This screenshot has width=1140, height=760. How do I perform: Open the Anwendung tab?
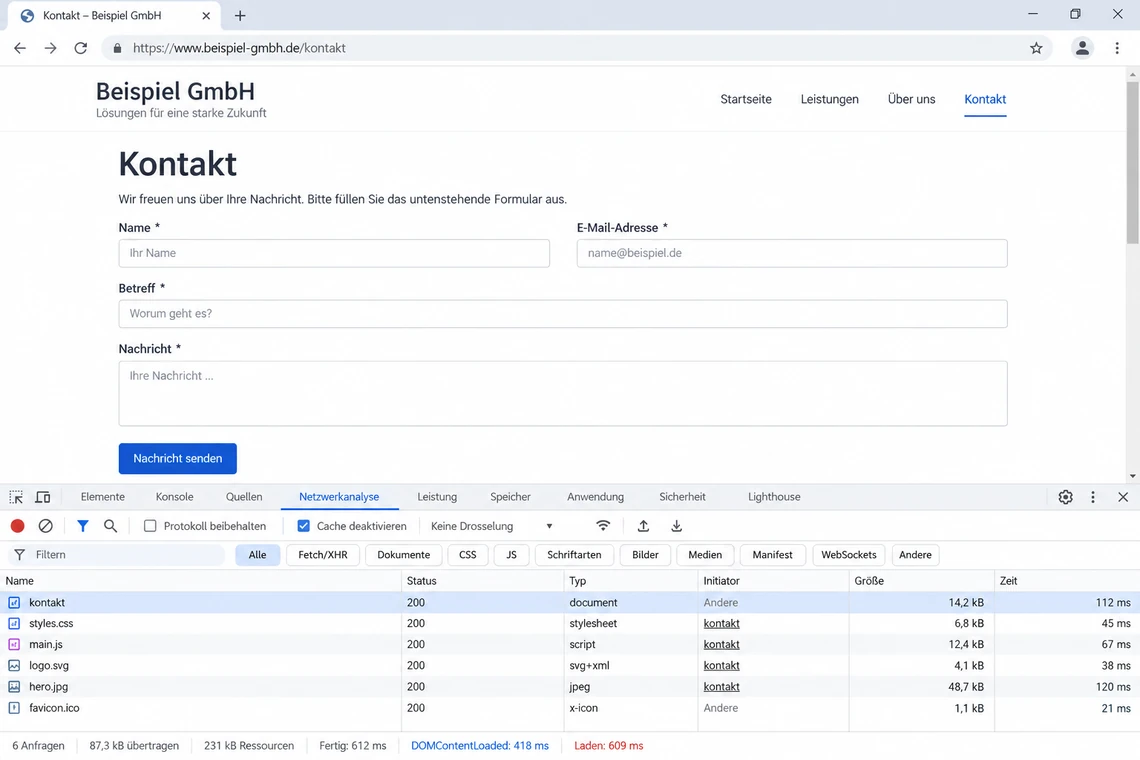(x=595, y=497)
